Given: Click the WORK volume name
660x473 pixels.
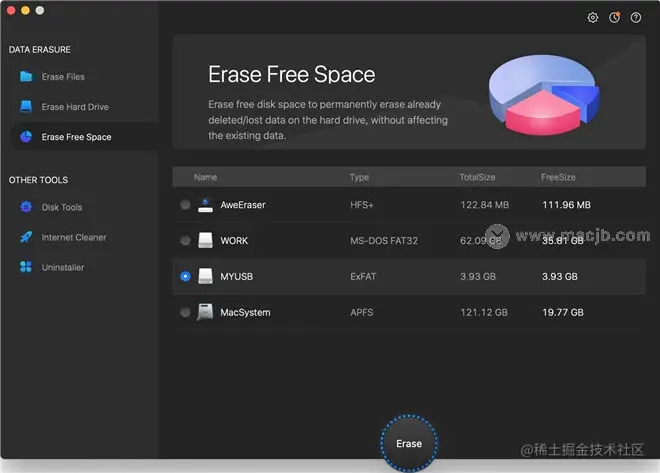Looking at the screenshot, I should 234,241.
